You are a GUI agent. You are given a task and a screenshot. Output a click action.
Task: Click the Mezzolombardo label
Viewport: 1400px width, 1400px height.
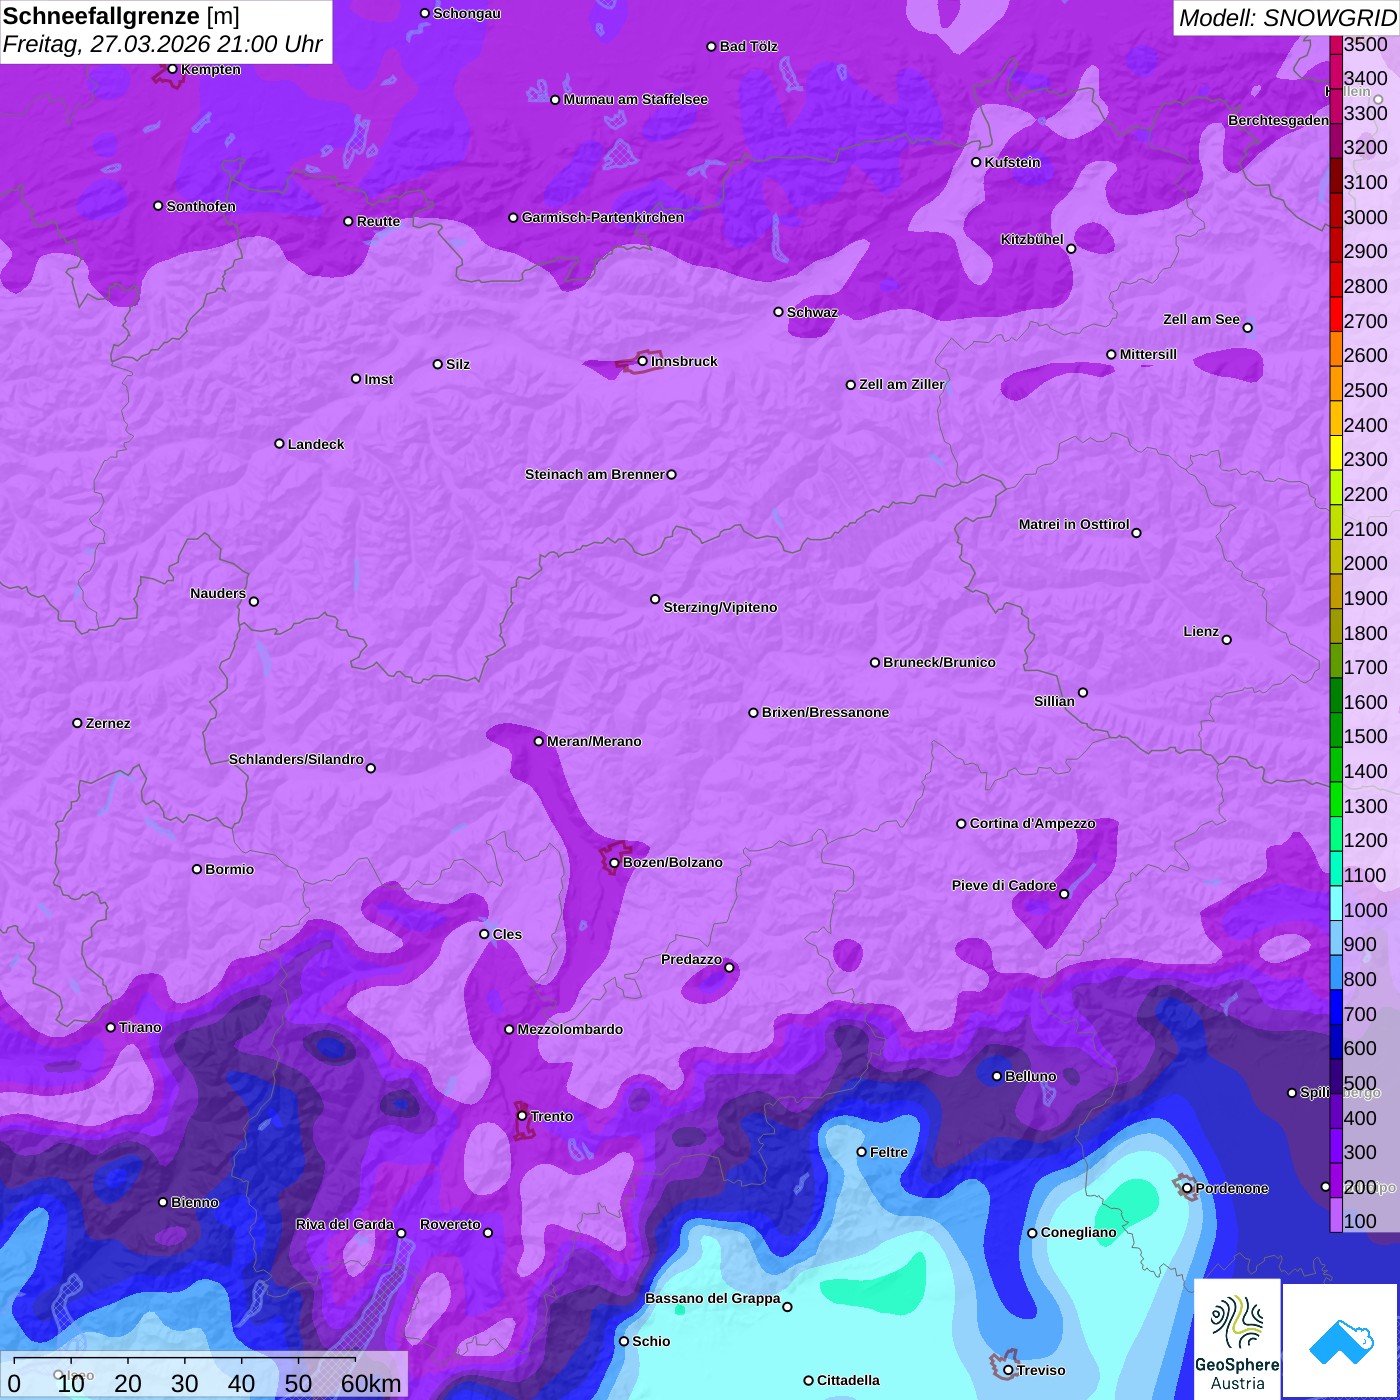pyautogui.click(x=570, y=1029)
